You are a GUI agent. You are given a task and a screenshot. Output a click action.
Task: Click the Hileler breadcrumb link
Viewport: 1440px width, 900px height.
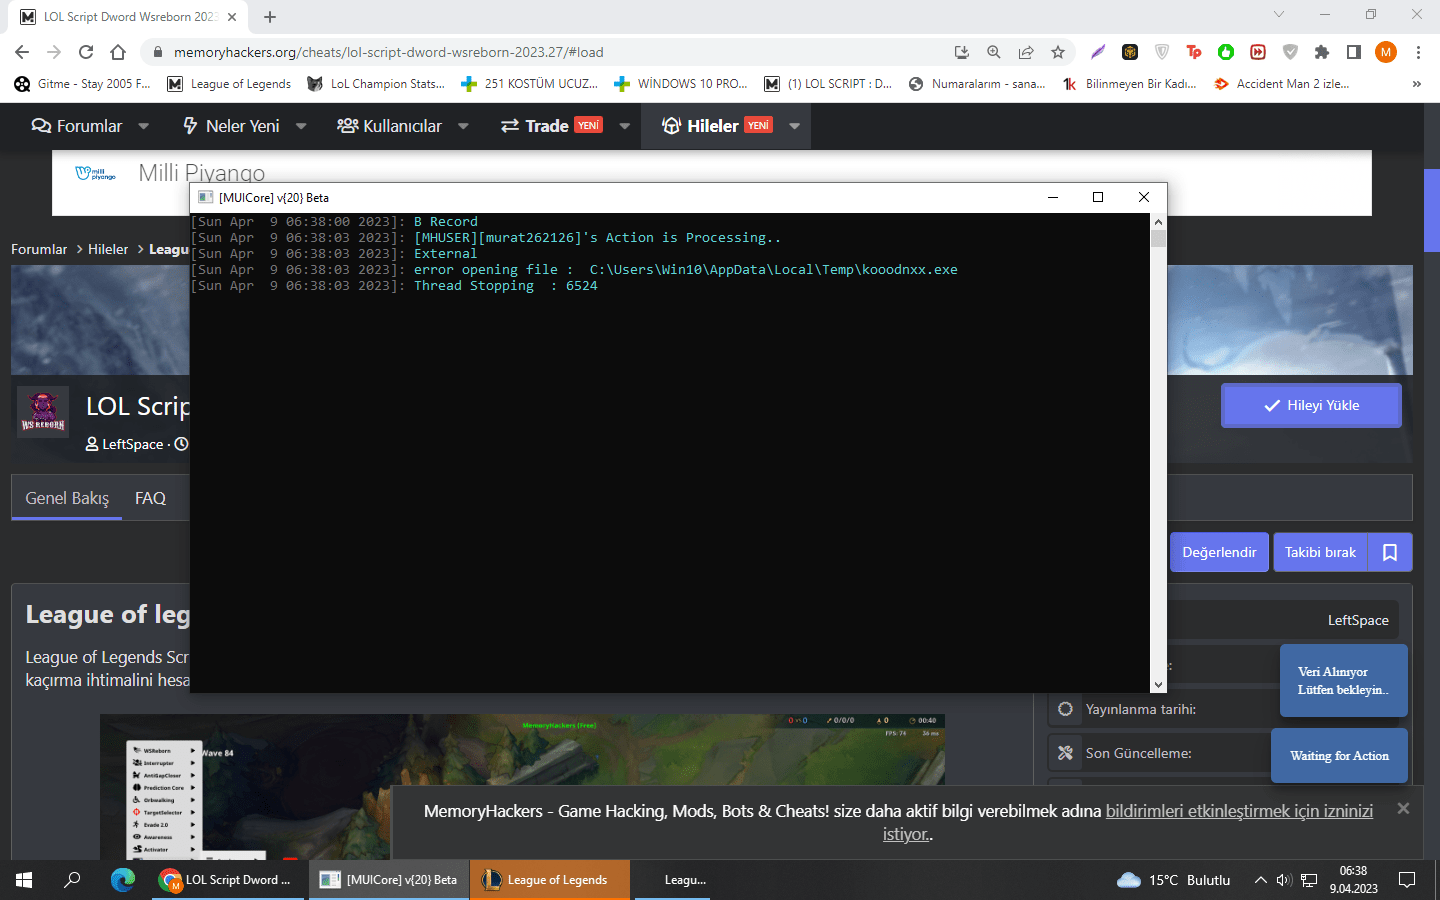point(108,249)
